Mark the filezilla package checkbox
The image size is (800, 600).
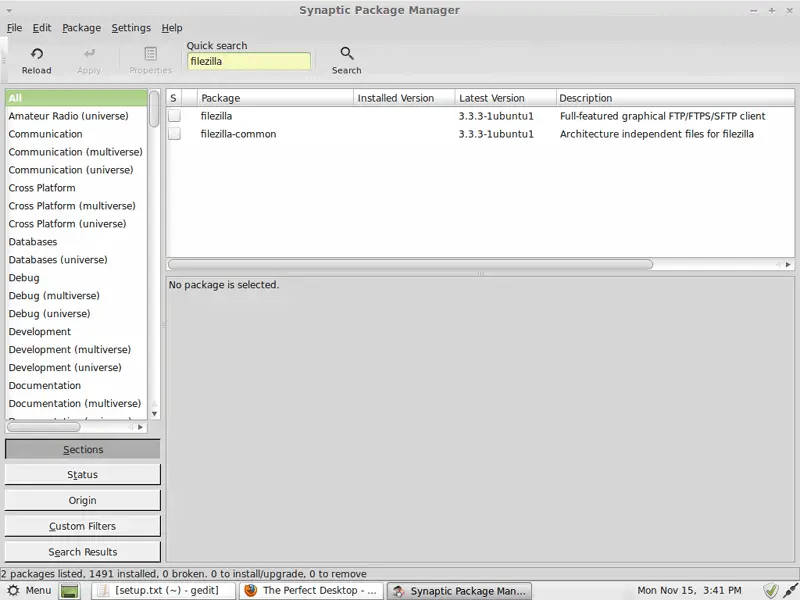(174, 116)
